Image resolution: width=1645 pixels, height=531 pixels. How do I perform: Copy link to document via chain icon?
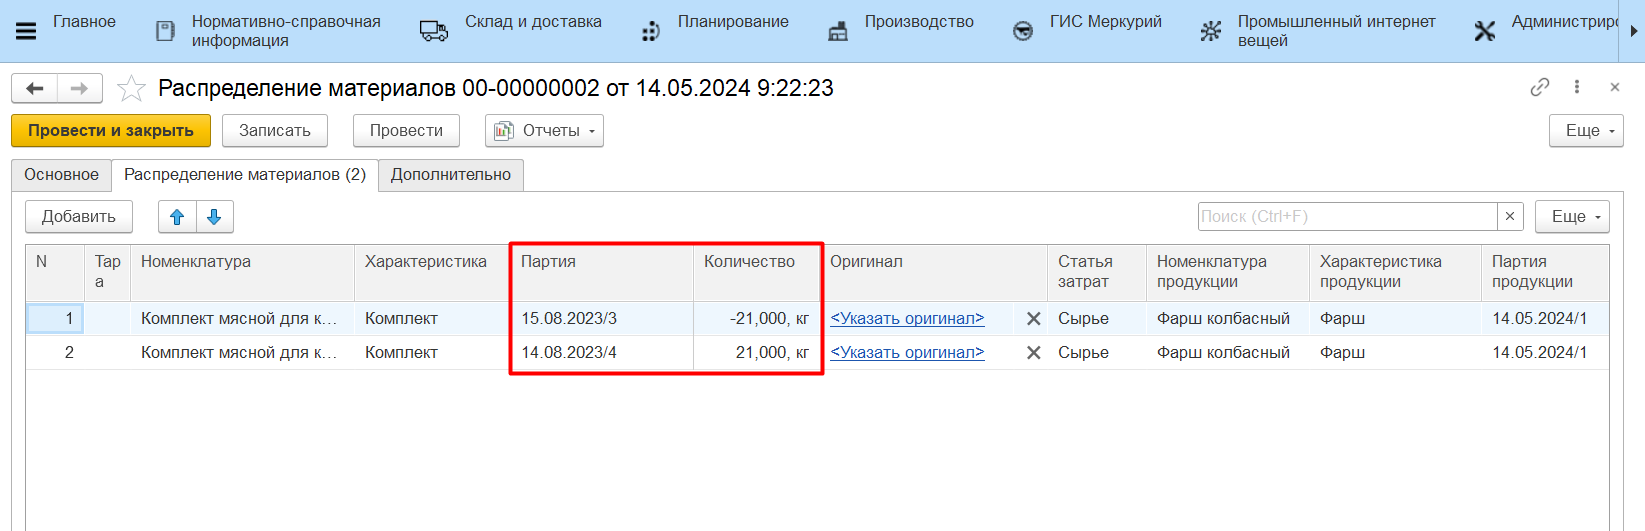click(1539, 88)
